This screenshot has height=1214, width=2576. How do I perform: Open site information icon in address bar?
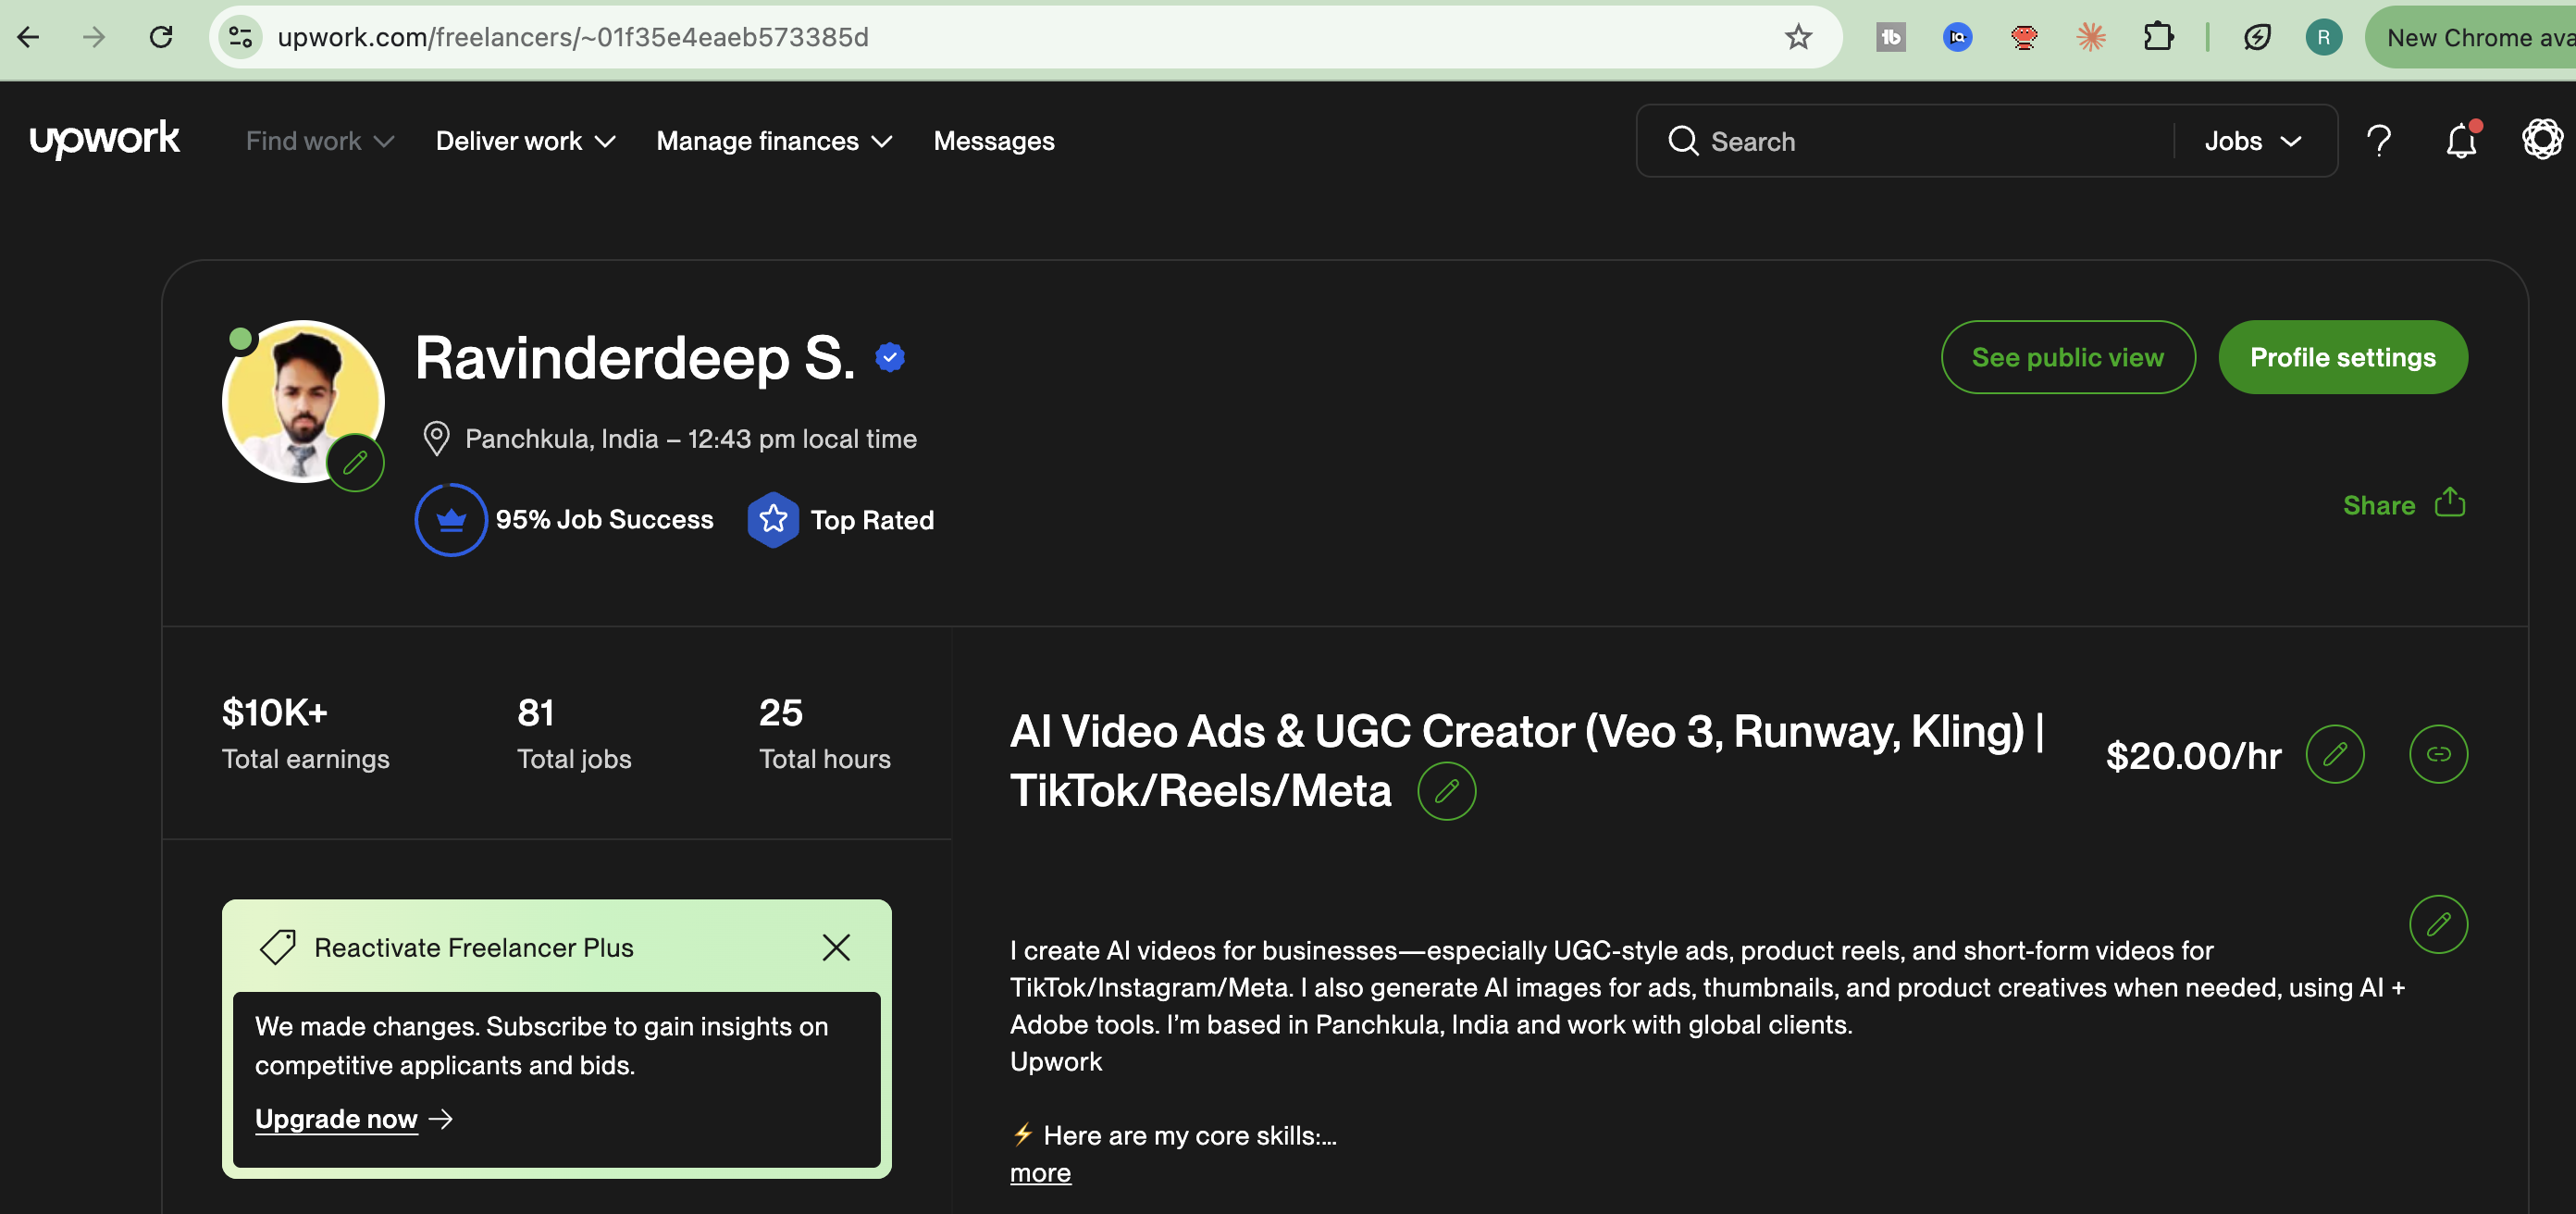tap(240, 37)
